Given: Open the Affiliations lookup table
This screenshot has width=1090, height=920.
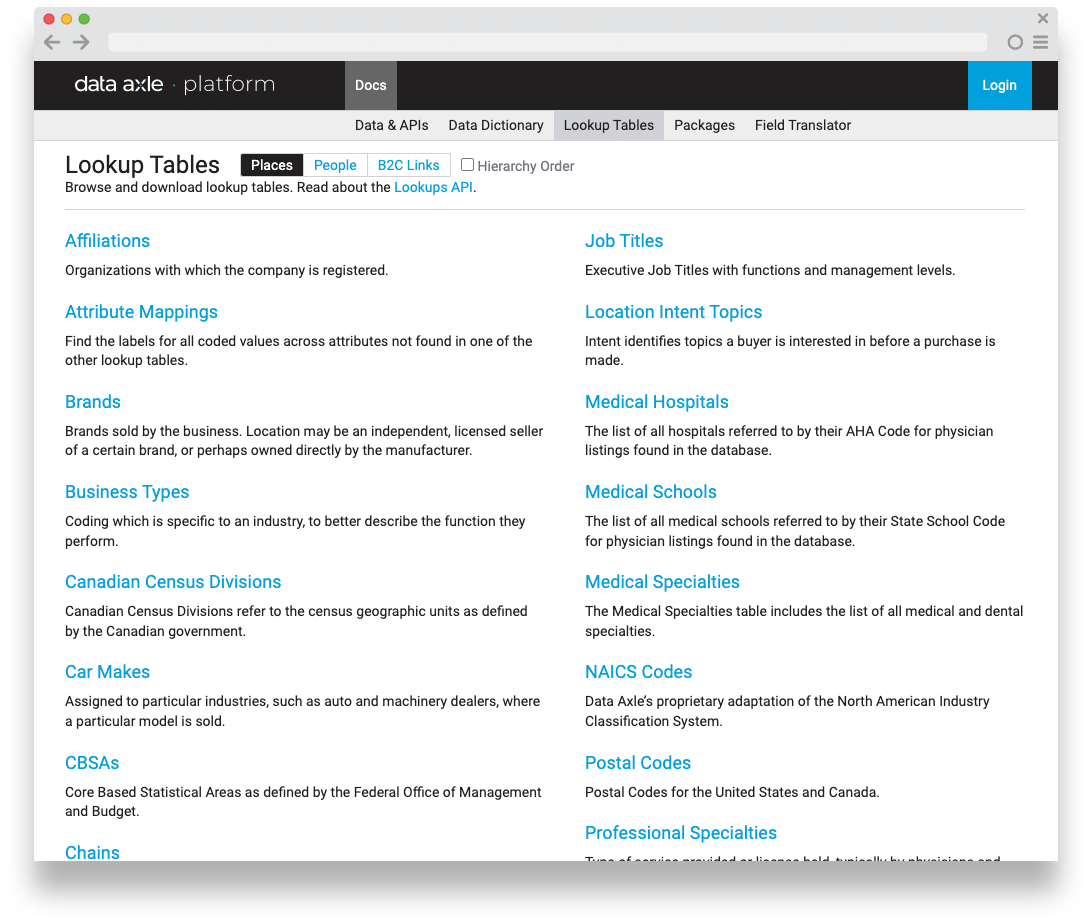Looking at the screenshot, I should click(108, 241).
